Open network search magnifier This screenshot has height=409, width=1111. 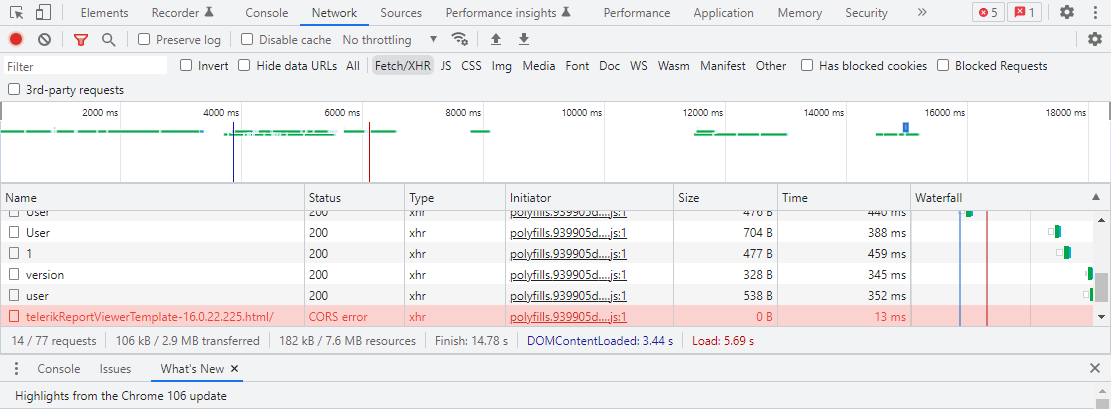(108, 39)
